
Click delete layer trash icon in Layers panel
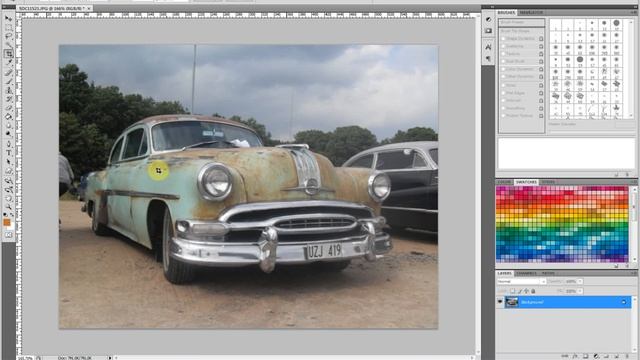point(627,356)
